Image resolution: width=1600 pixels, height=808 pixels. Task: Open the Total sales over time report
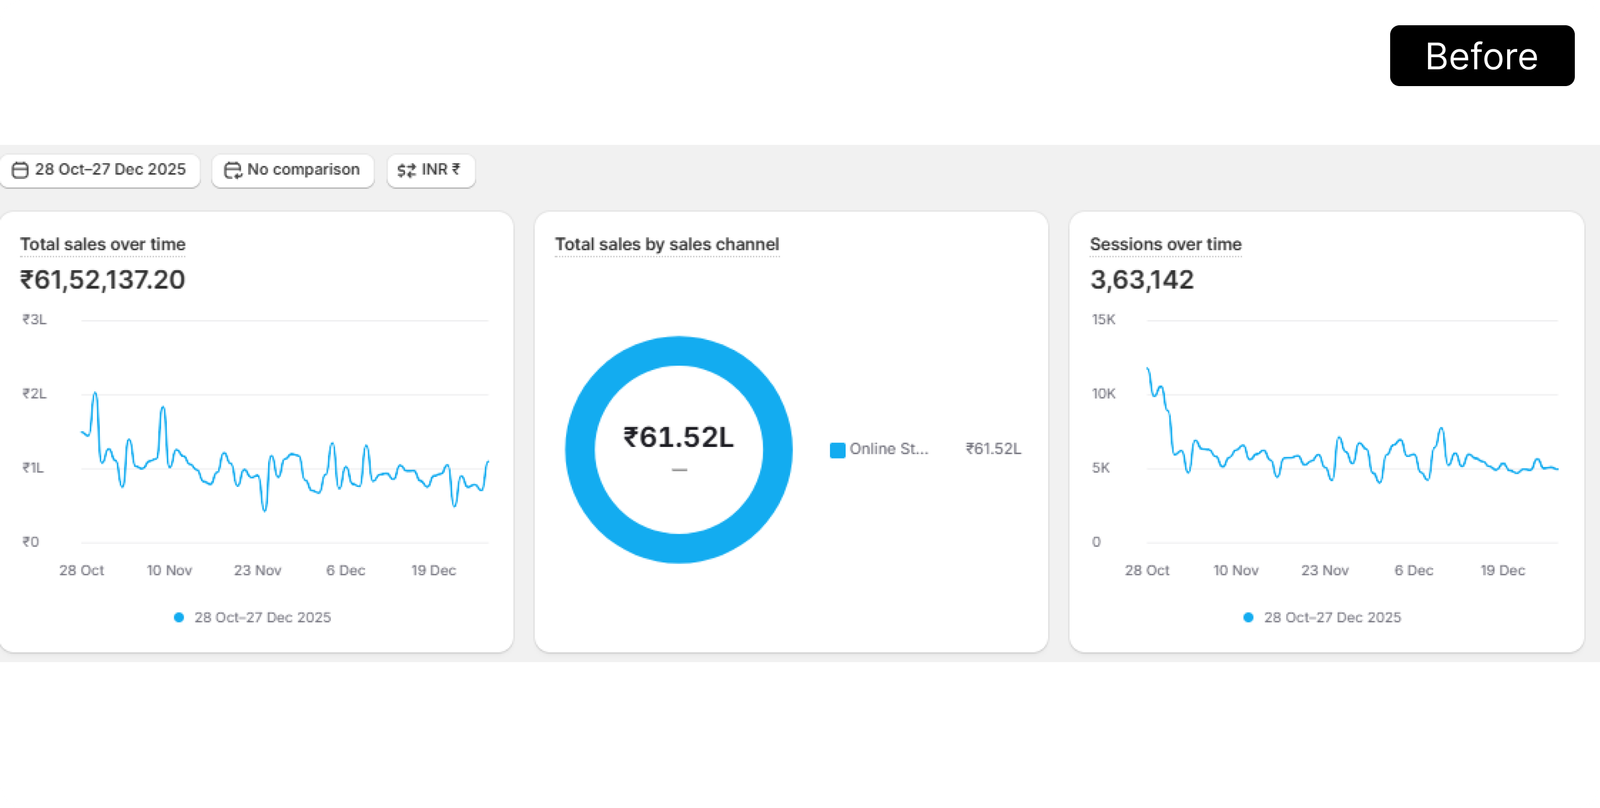[103, 244]
